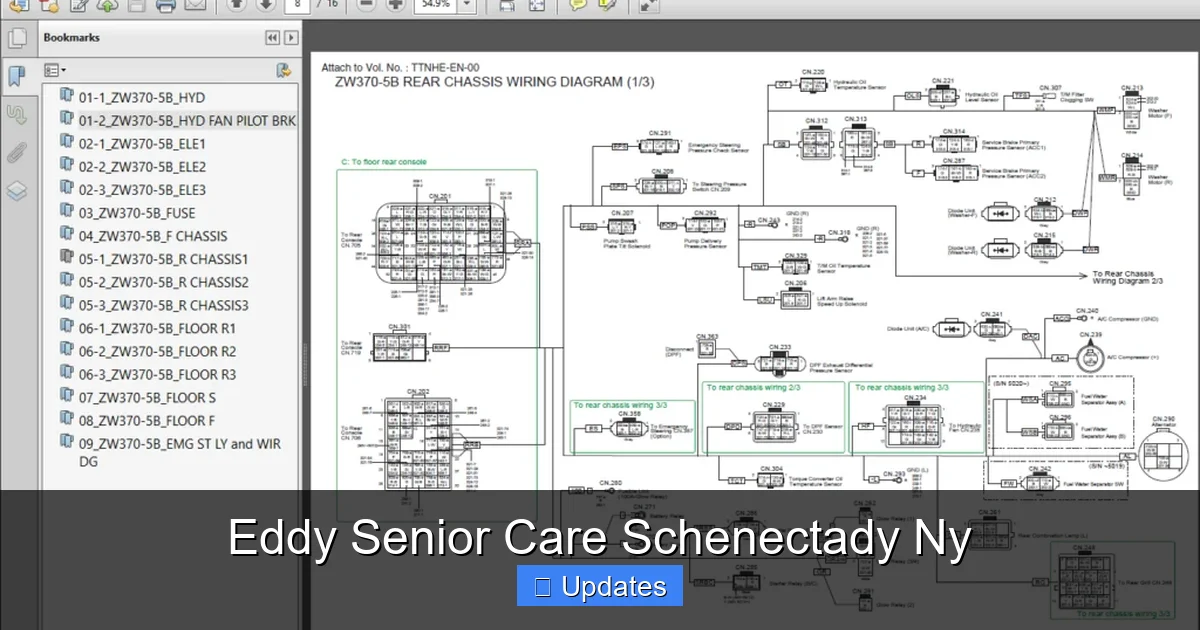
Task: Open bookmark 08_ZW370-5B_FLOOR F
Action: [147, 420]
